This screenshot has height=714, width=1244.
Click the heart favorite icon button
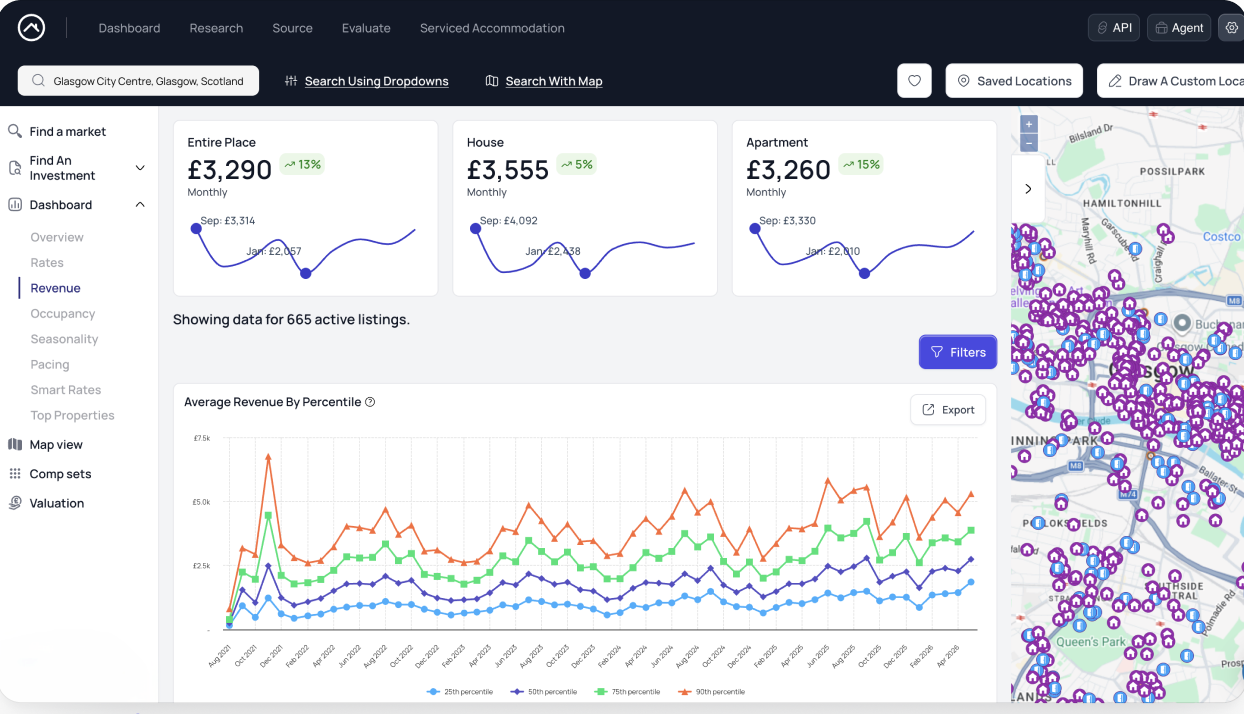(914, 81)
